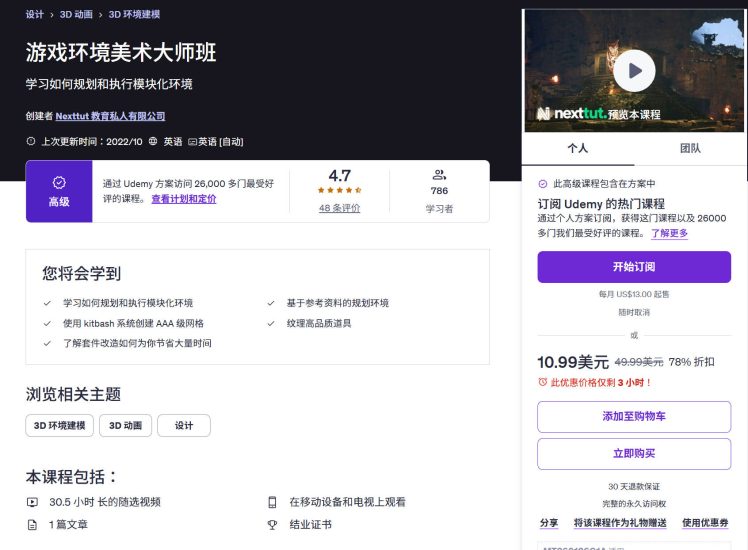Click 添加至购物车 button
Viewport: 748px width, 550px height.
pos(634,417)
